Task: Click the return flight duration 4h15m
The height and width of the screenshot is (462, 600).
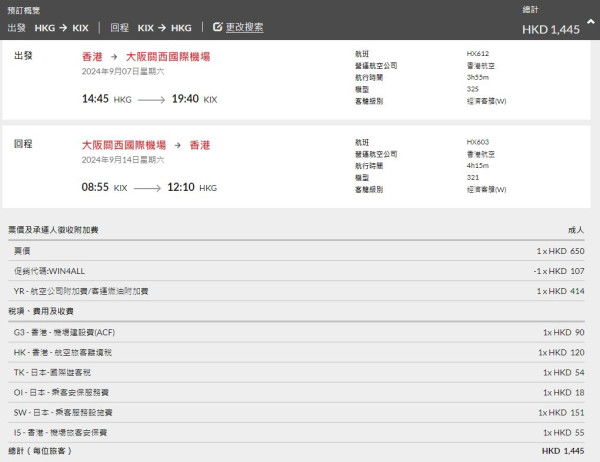Action: tap(478, 166)
